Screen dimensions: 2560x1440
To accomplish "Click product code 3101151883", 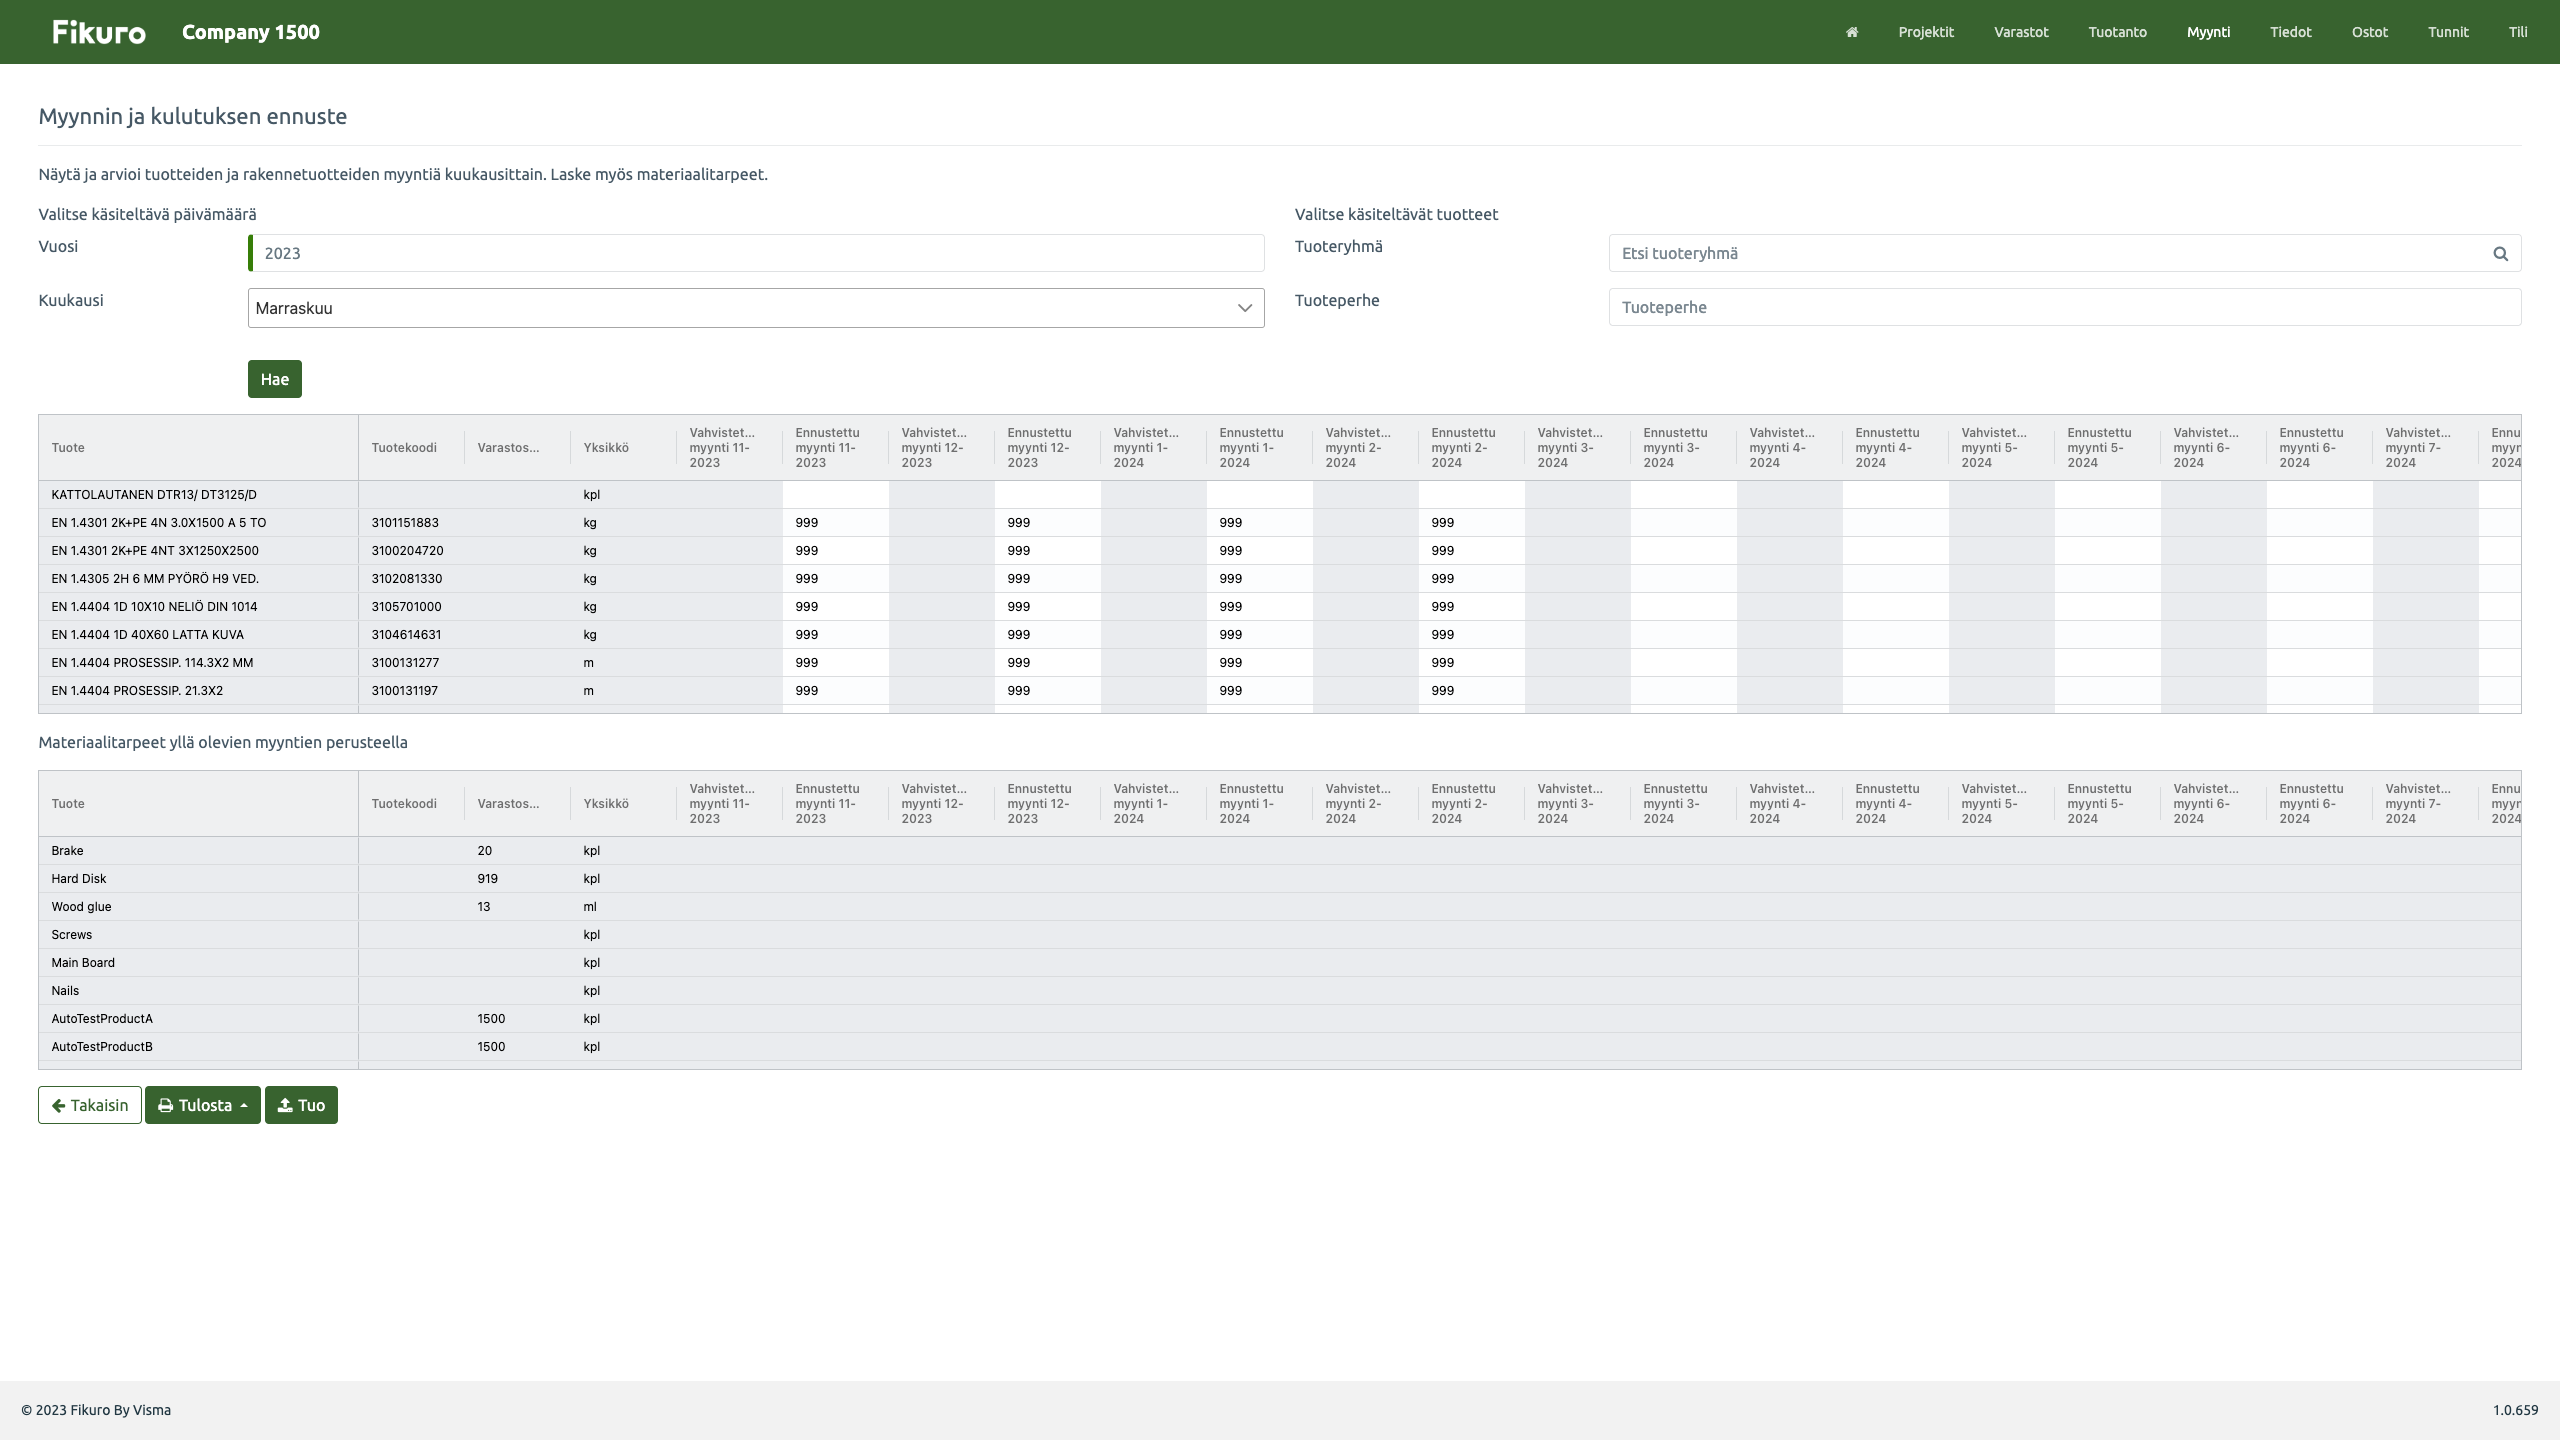I will (x=405, y=523).
